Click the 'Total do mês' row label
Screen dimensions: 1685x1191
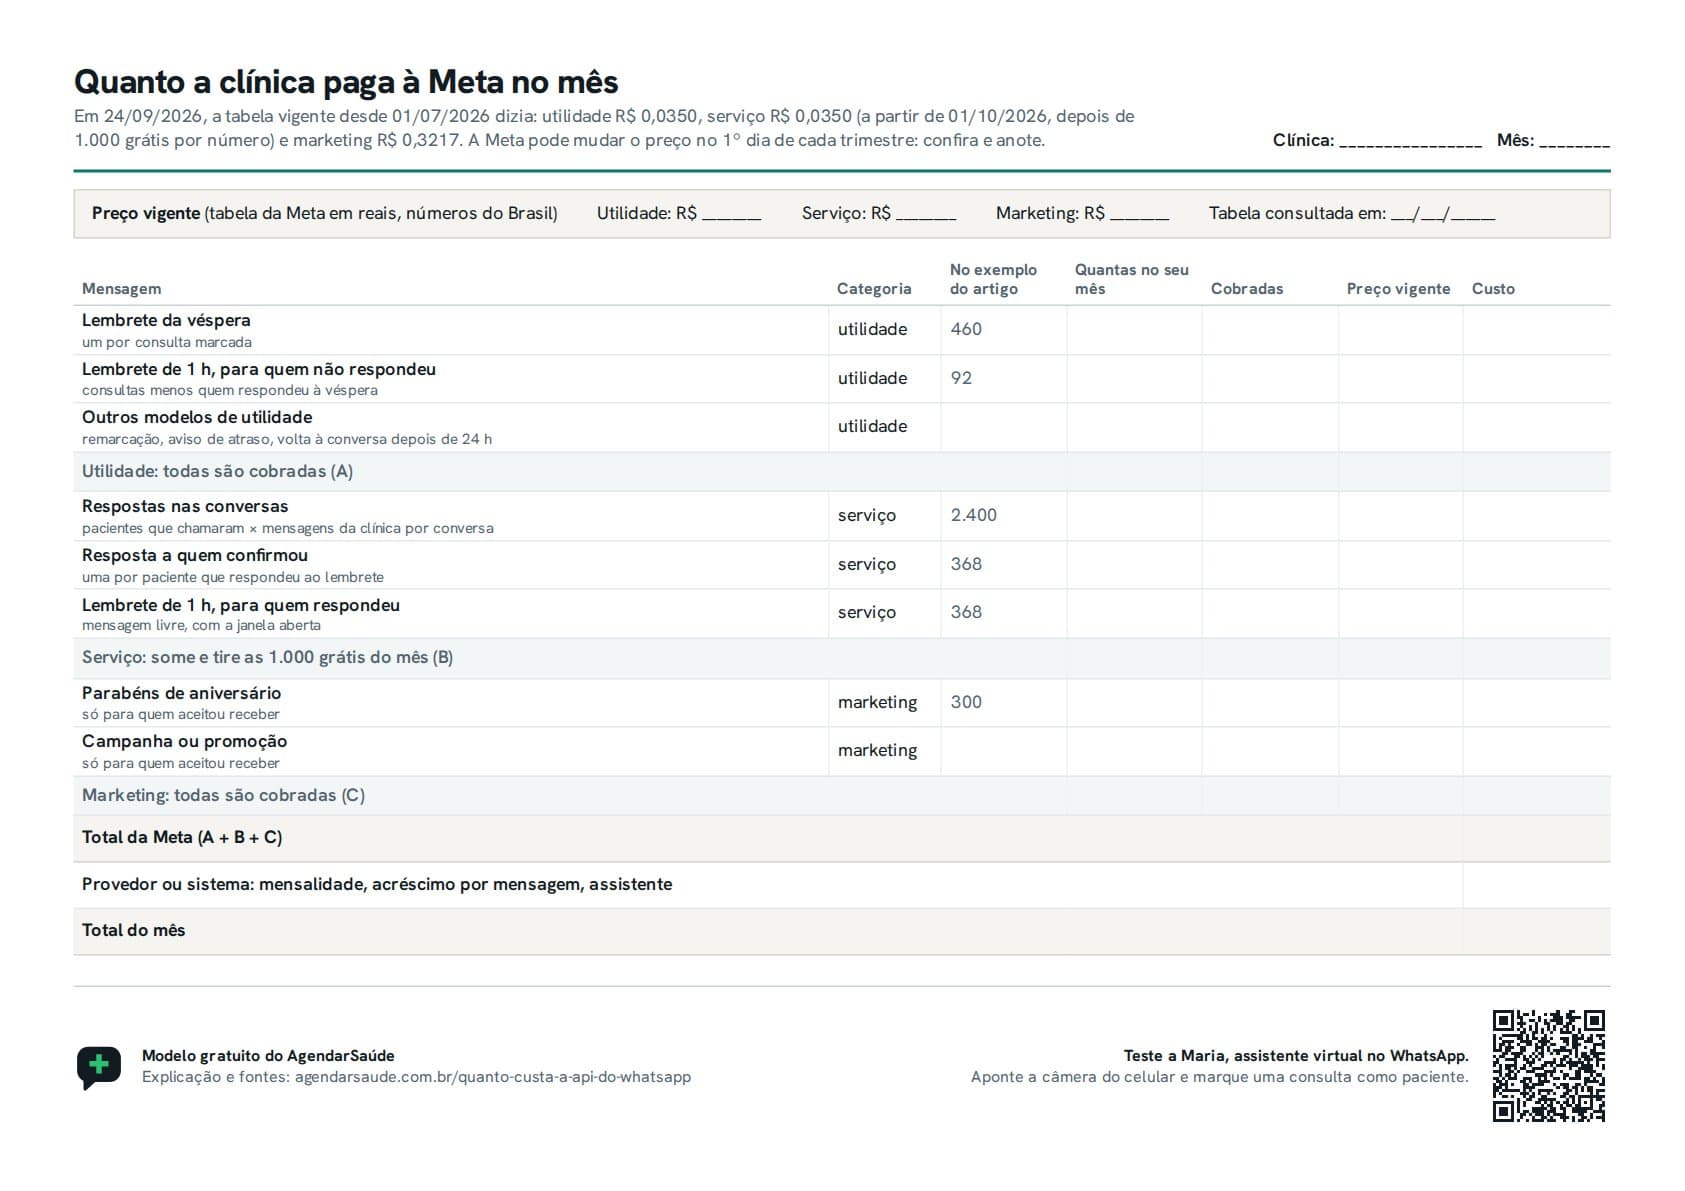[134, 930]
